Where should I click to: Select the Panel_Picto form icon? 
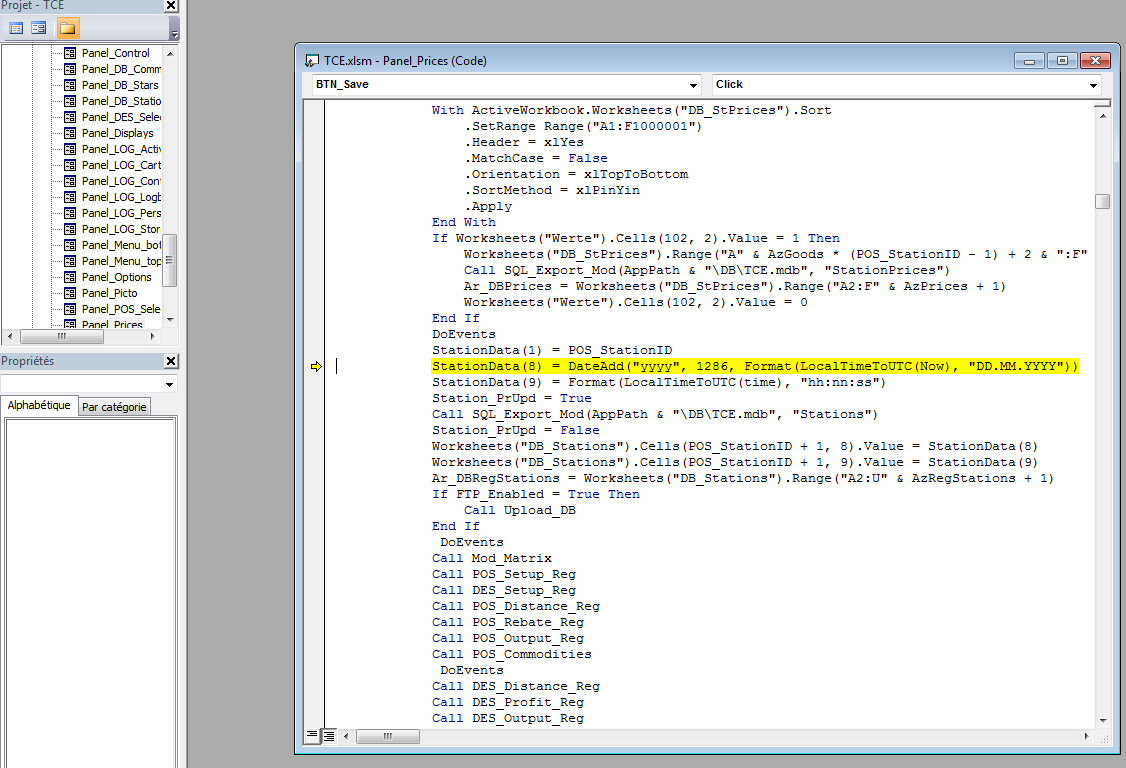[x=70, y=293]
